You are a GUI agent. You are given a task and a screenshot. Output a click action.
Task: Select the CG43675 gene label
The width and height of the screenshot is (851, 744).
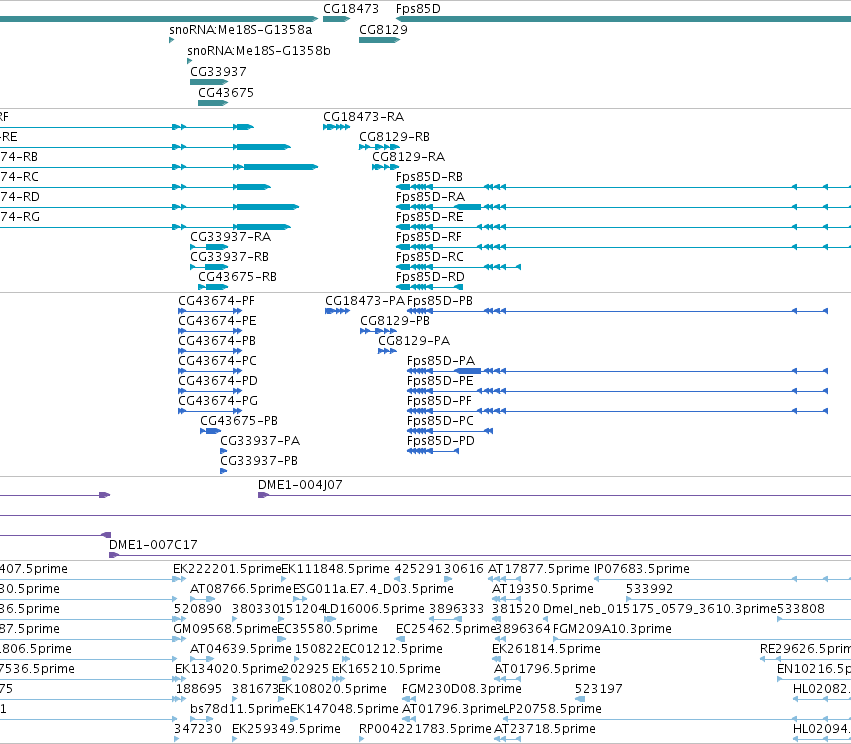tap(226, 93)
